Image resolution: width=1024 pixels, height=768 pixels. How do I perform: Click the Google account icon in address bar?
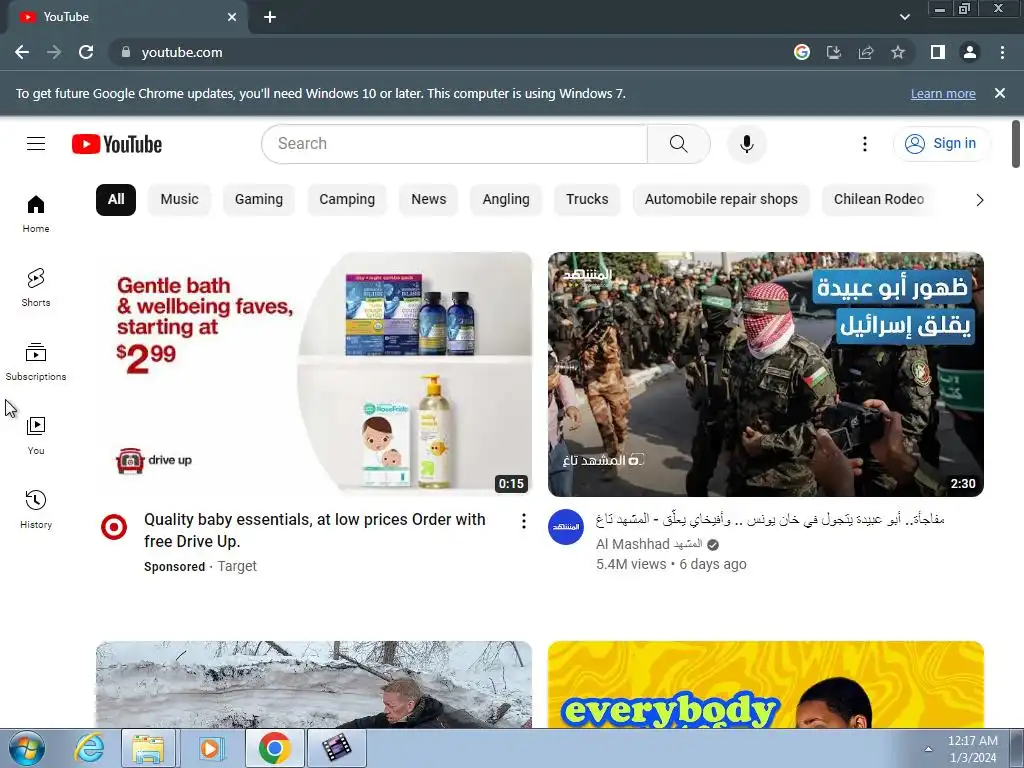coord(802,52)
